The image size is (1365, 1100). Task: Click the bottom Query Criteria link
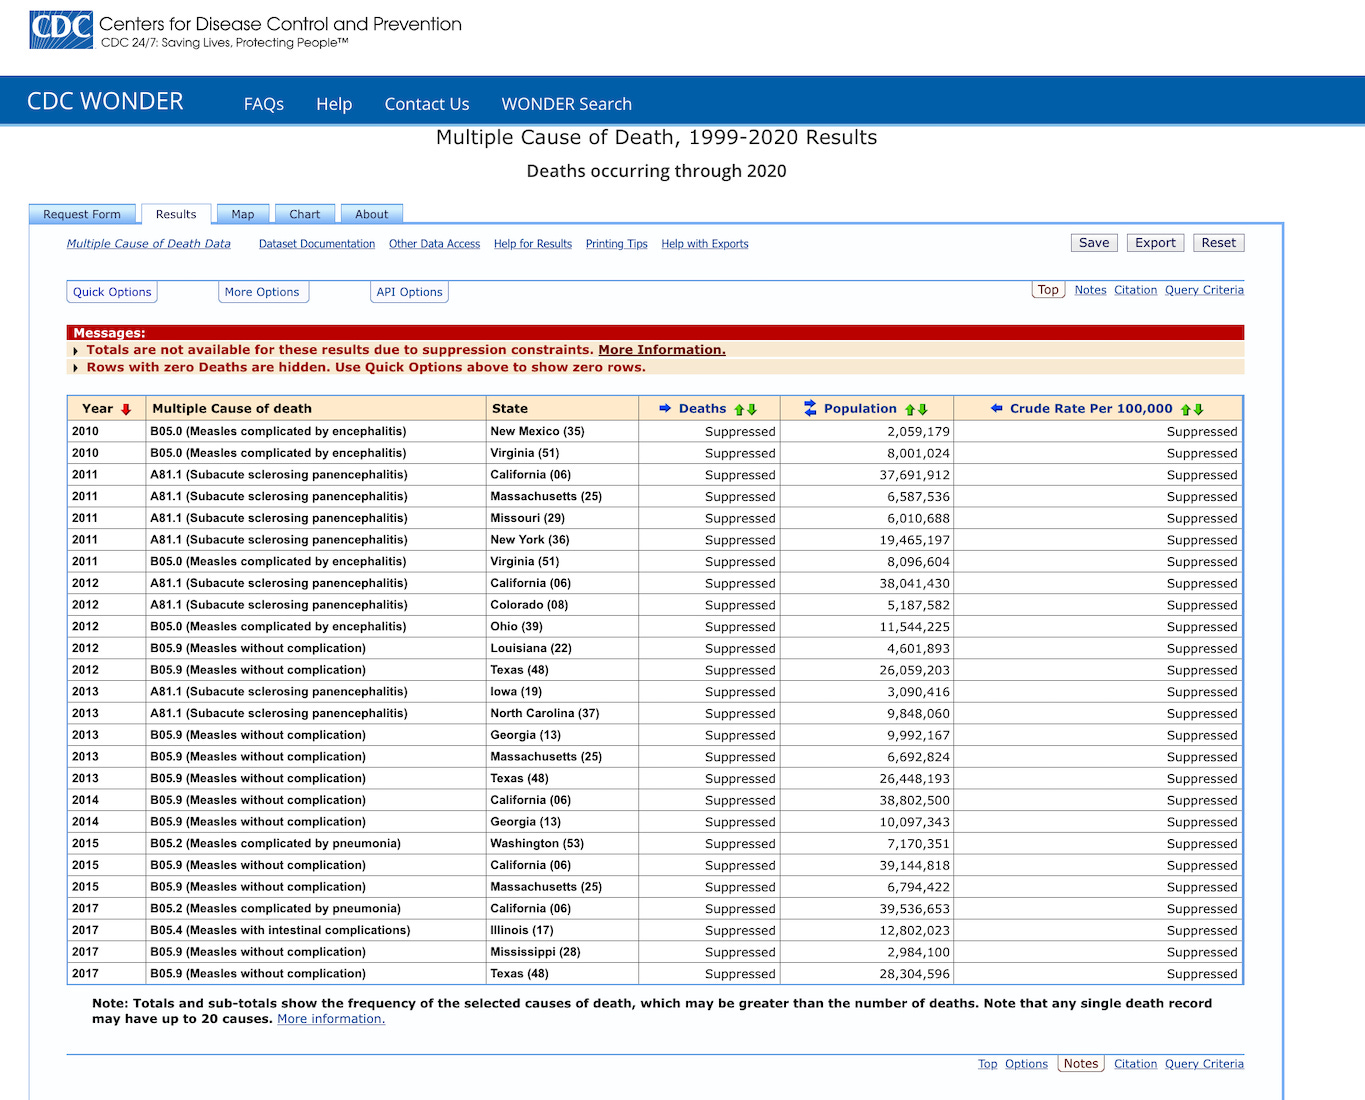1204,1064
